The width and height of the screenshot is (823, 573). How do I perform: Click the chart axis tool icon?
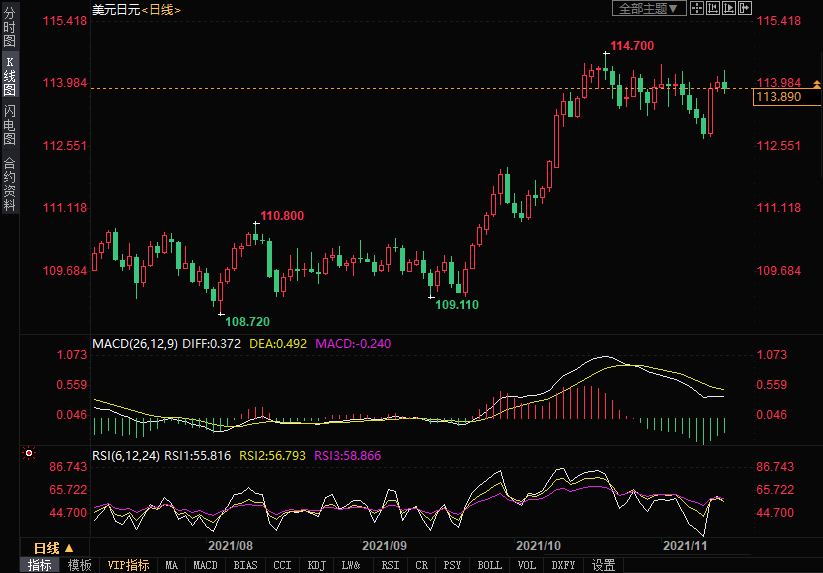pos(713,9)
